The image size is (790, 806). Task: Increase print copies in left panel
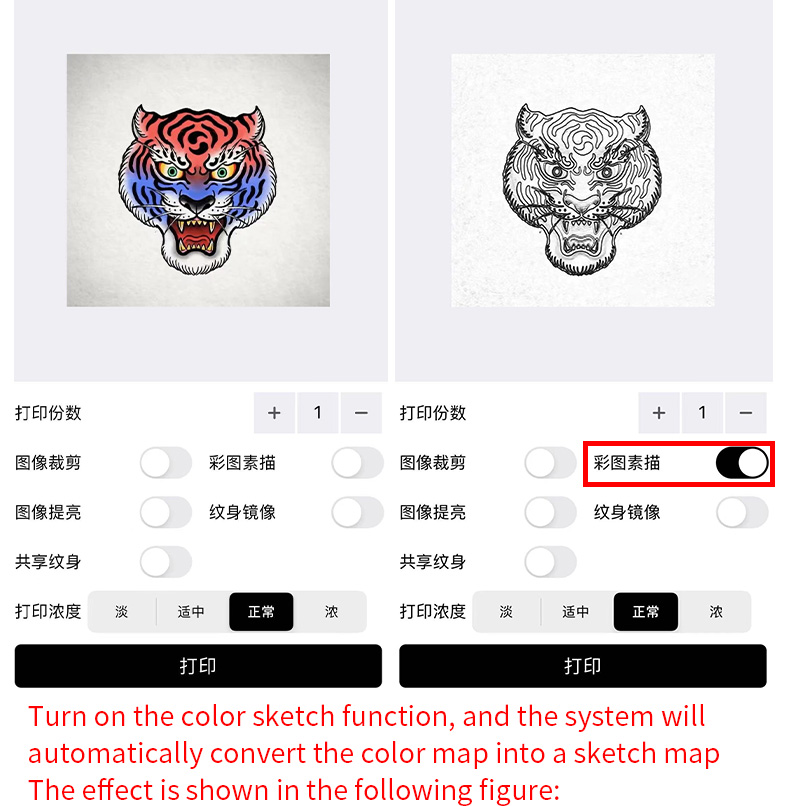click(x=274, y=413)
